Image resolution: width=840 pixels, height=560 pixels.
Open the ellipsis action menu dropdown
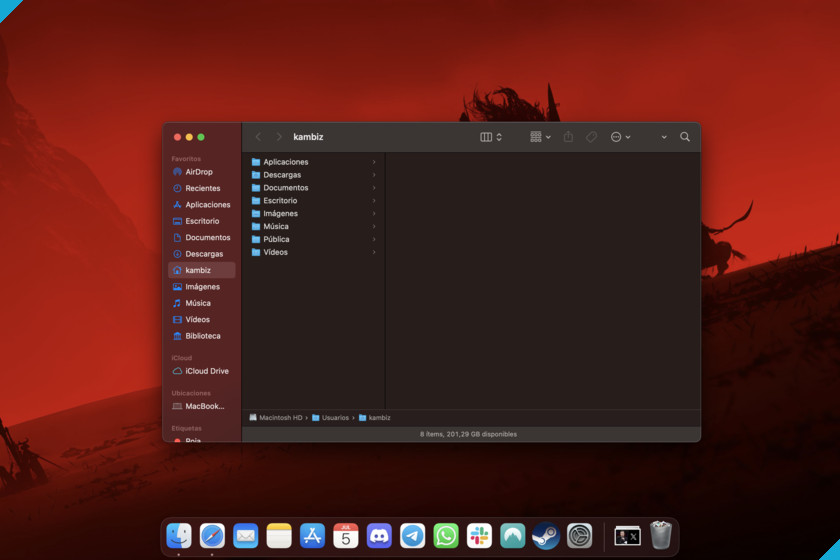coord(620,137)
